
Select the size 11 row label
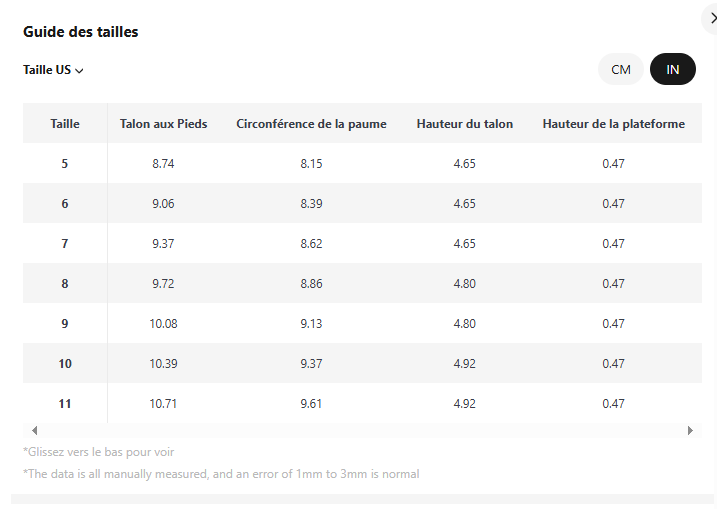click(65, 404)
